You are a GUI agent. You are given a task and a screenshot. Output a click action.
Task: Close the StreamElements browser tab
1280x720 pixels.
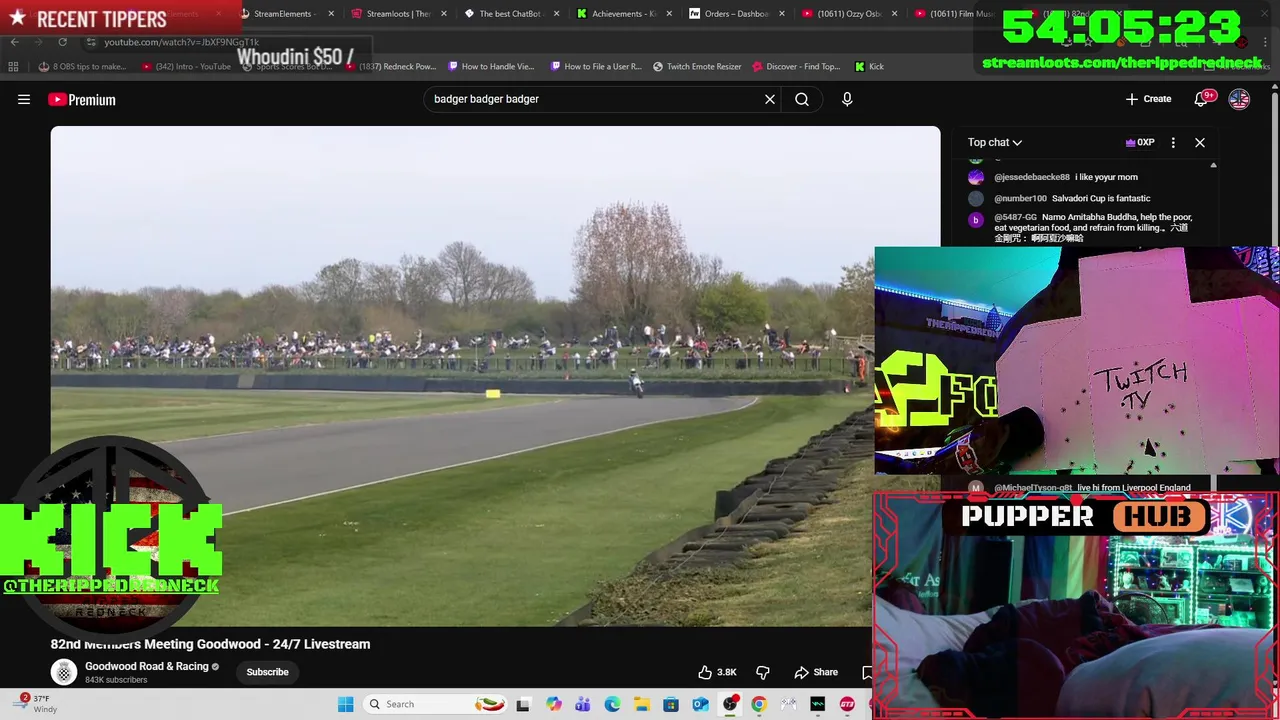[331, 14]
